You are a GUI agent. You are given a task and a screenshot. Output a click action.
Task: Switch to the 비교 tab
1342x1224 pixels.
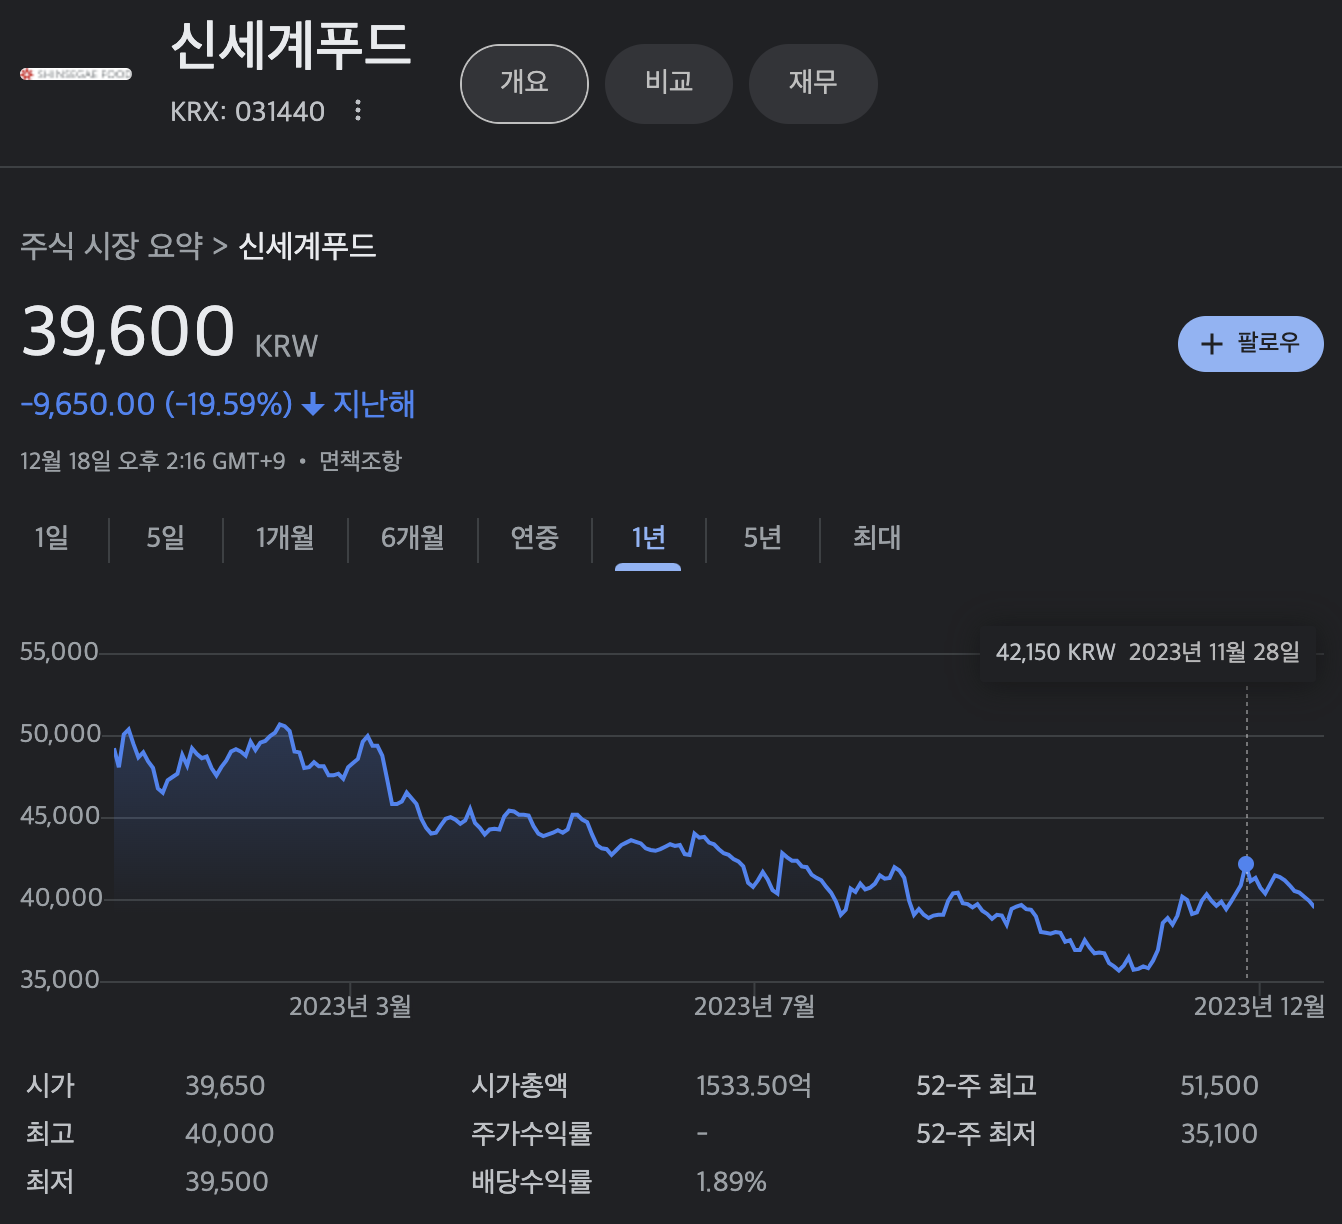pyautogui.click(x=669, y=83)
